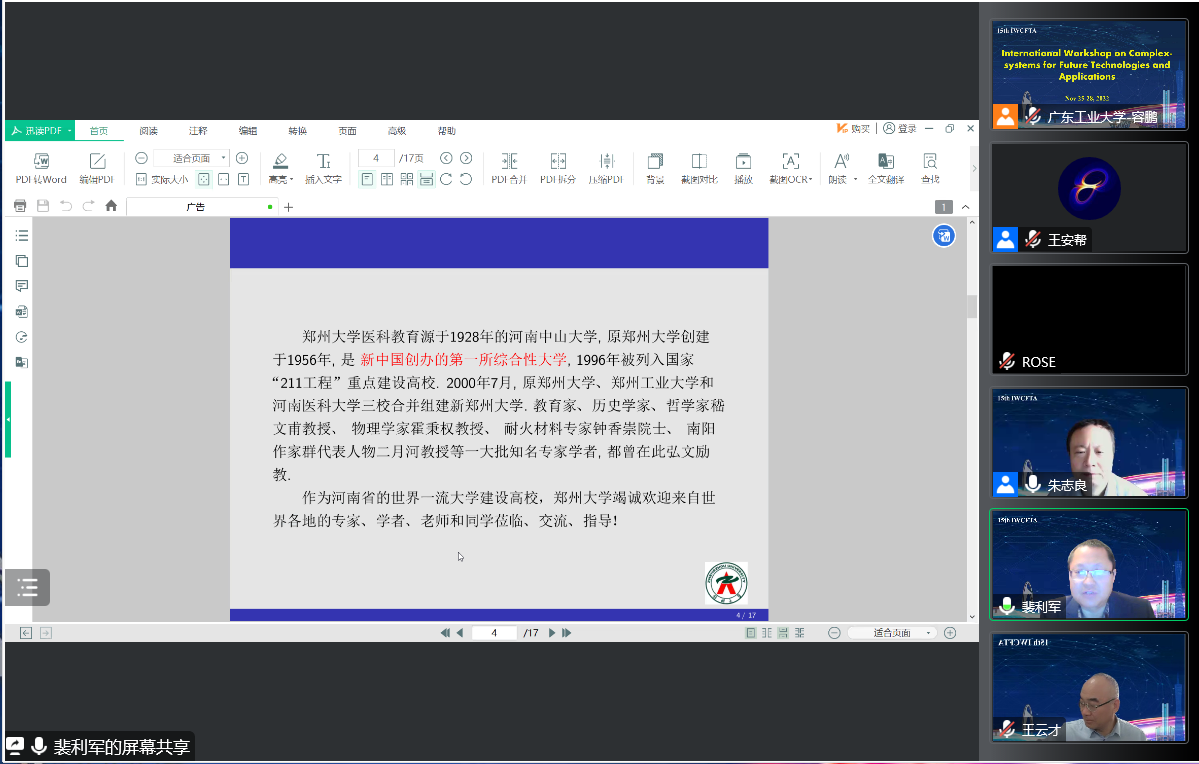Toggle continuous scrolling layout in ribbon
1199x764 pixels.
427,179
